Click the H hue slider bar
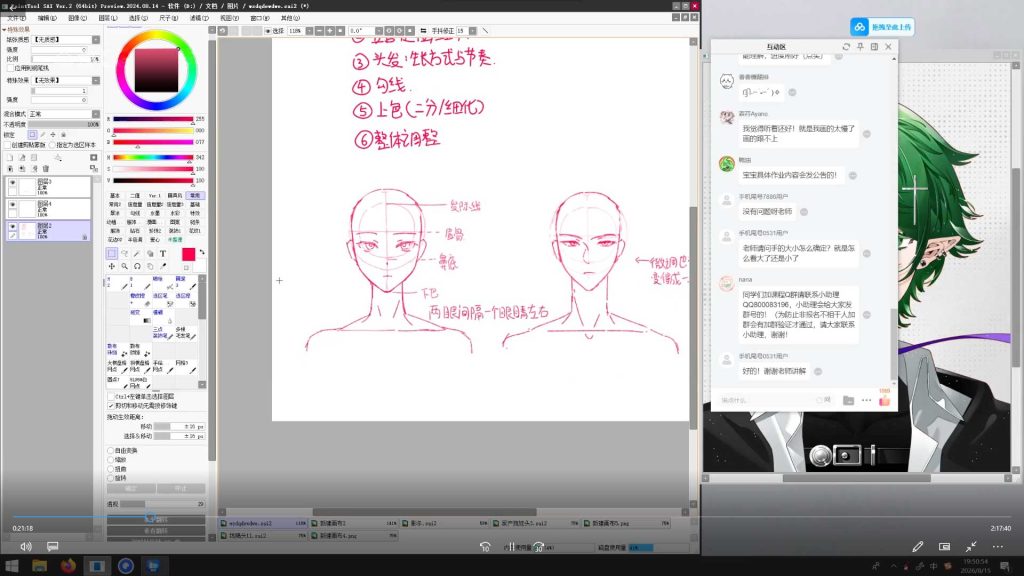The height and width of the screenshot is (576, 1024). tap(153, 157)
